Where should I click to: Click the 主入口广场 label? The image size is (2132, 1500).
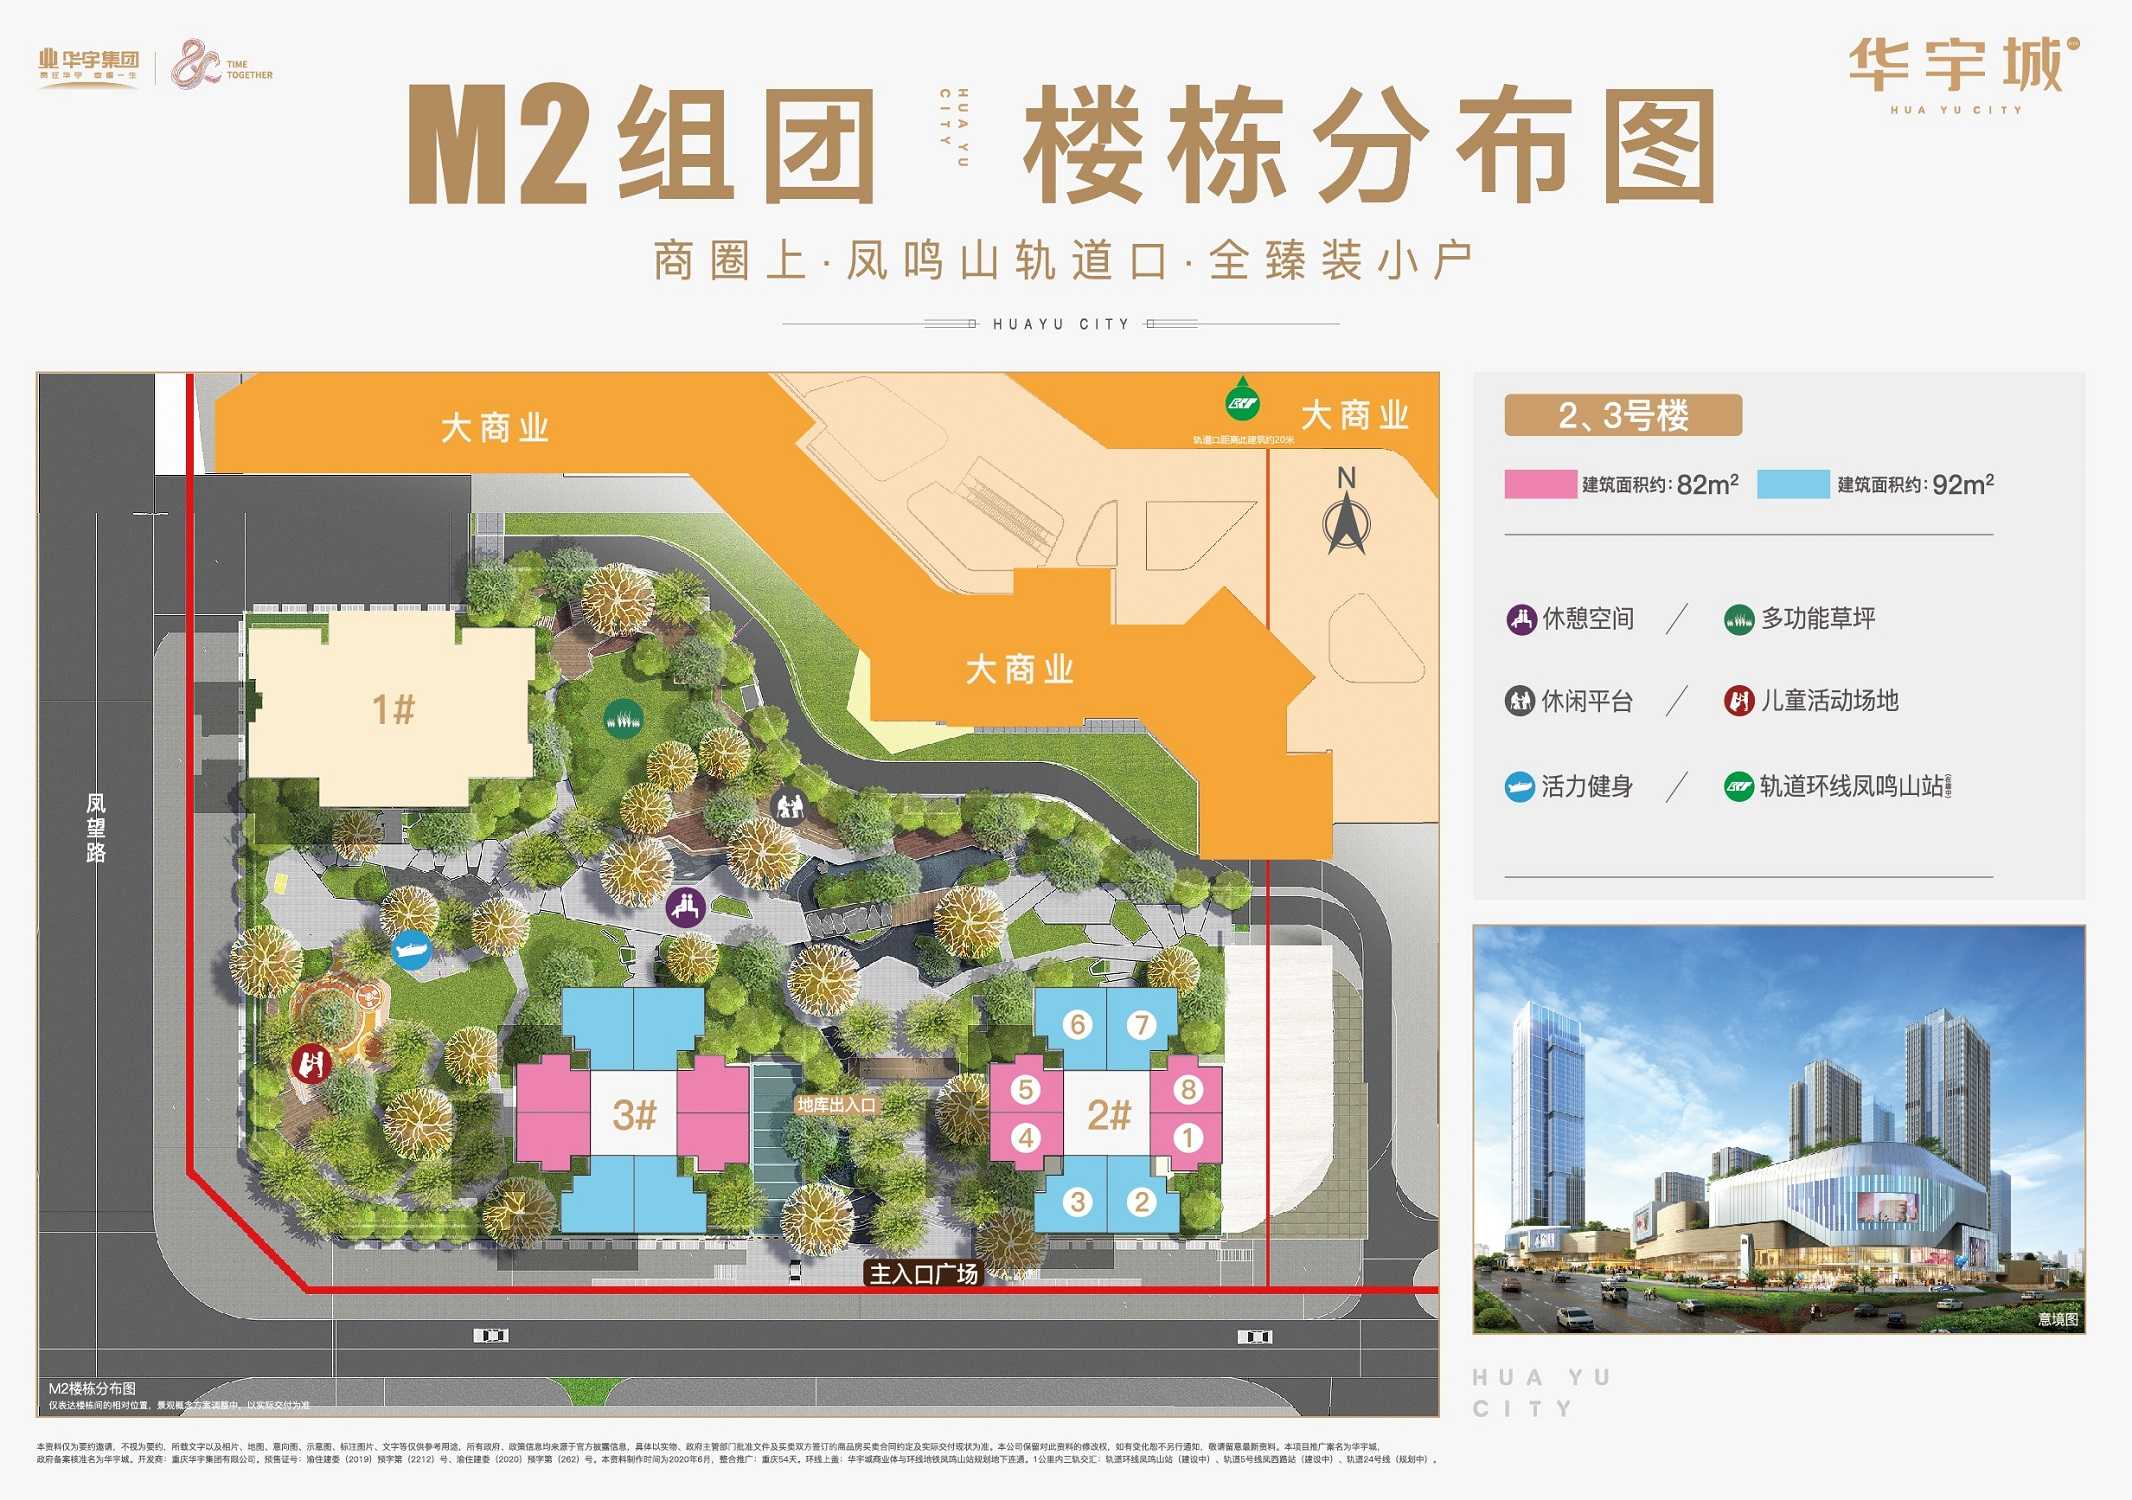[923, 1274]
